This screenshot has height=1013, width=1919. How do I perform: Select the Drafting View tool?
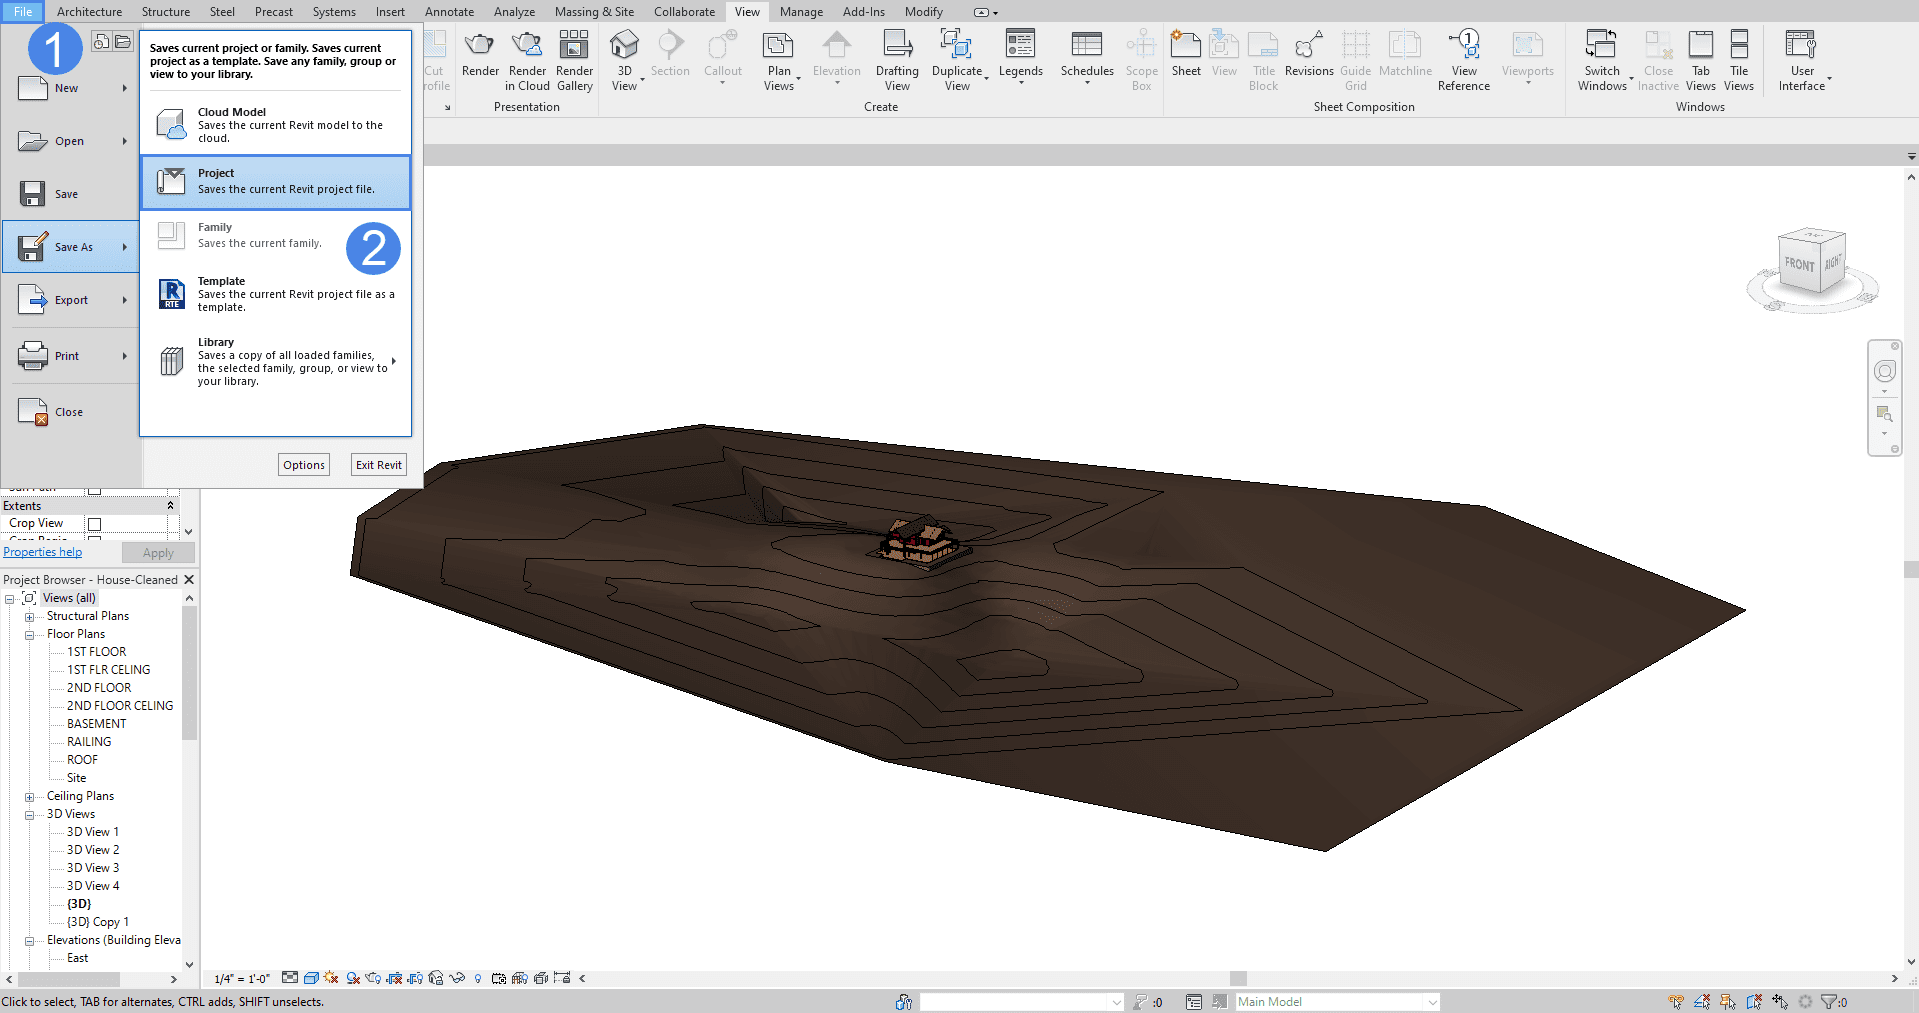click(x=897, y=46)
